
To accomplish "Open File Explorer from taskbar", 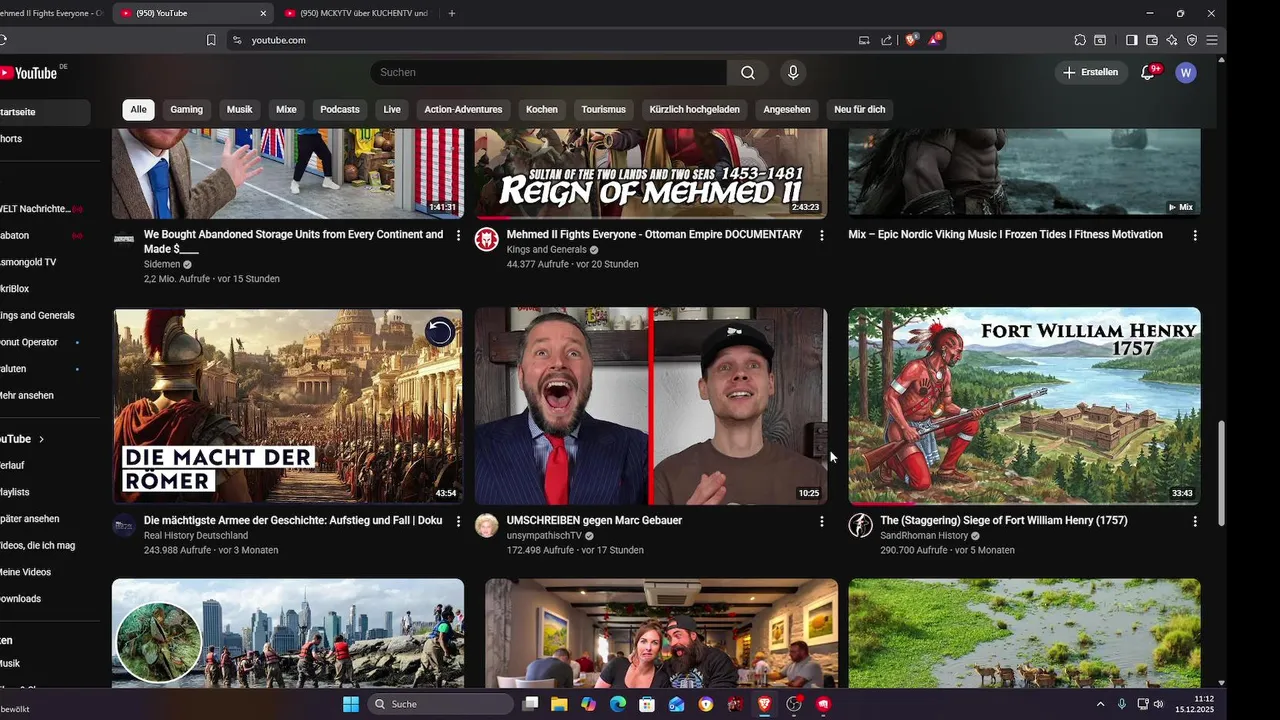I will coord(559,704).
